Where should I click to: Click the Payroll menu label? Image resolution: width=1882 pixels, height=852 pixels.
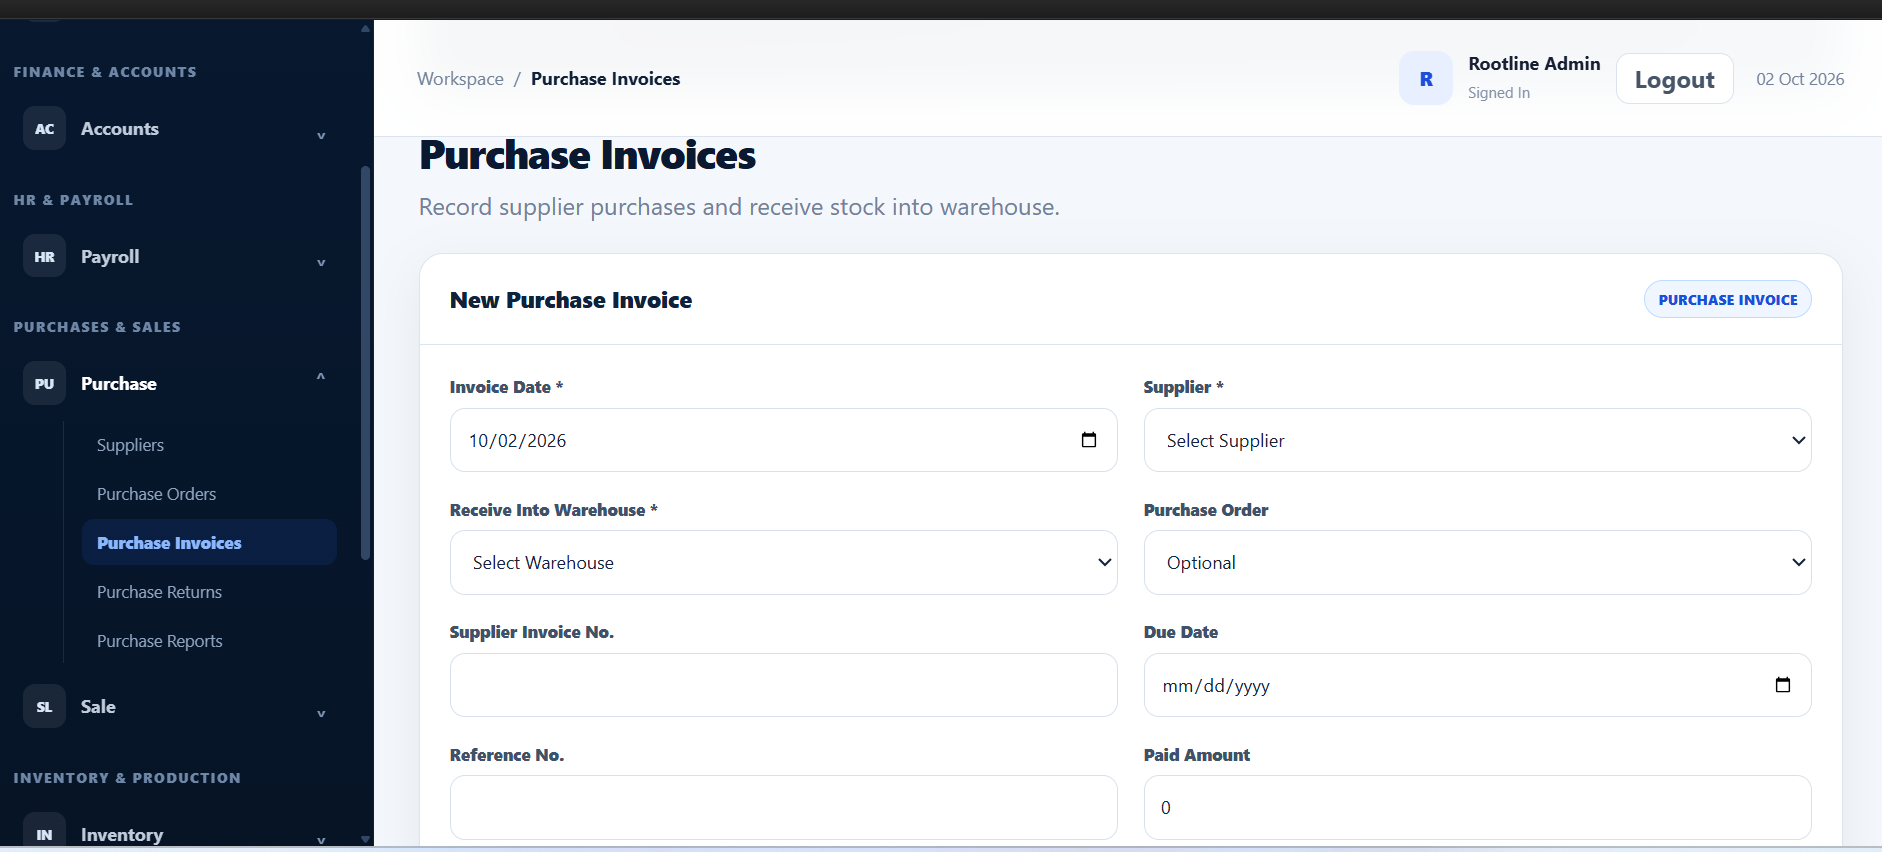point(110,257)
